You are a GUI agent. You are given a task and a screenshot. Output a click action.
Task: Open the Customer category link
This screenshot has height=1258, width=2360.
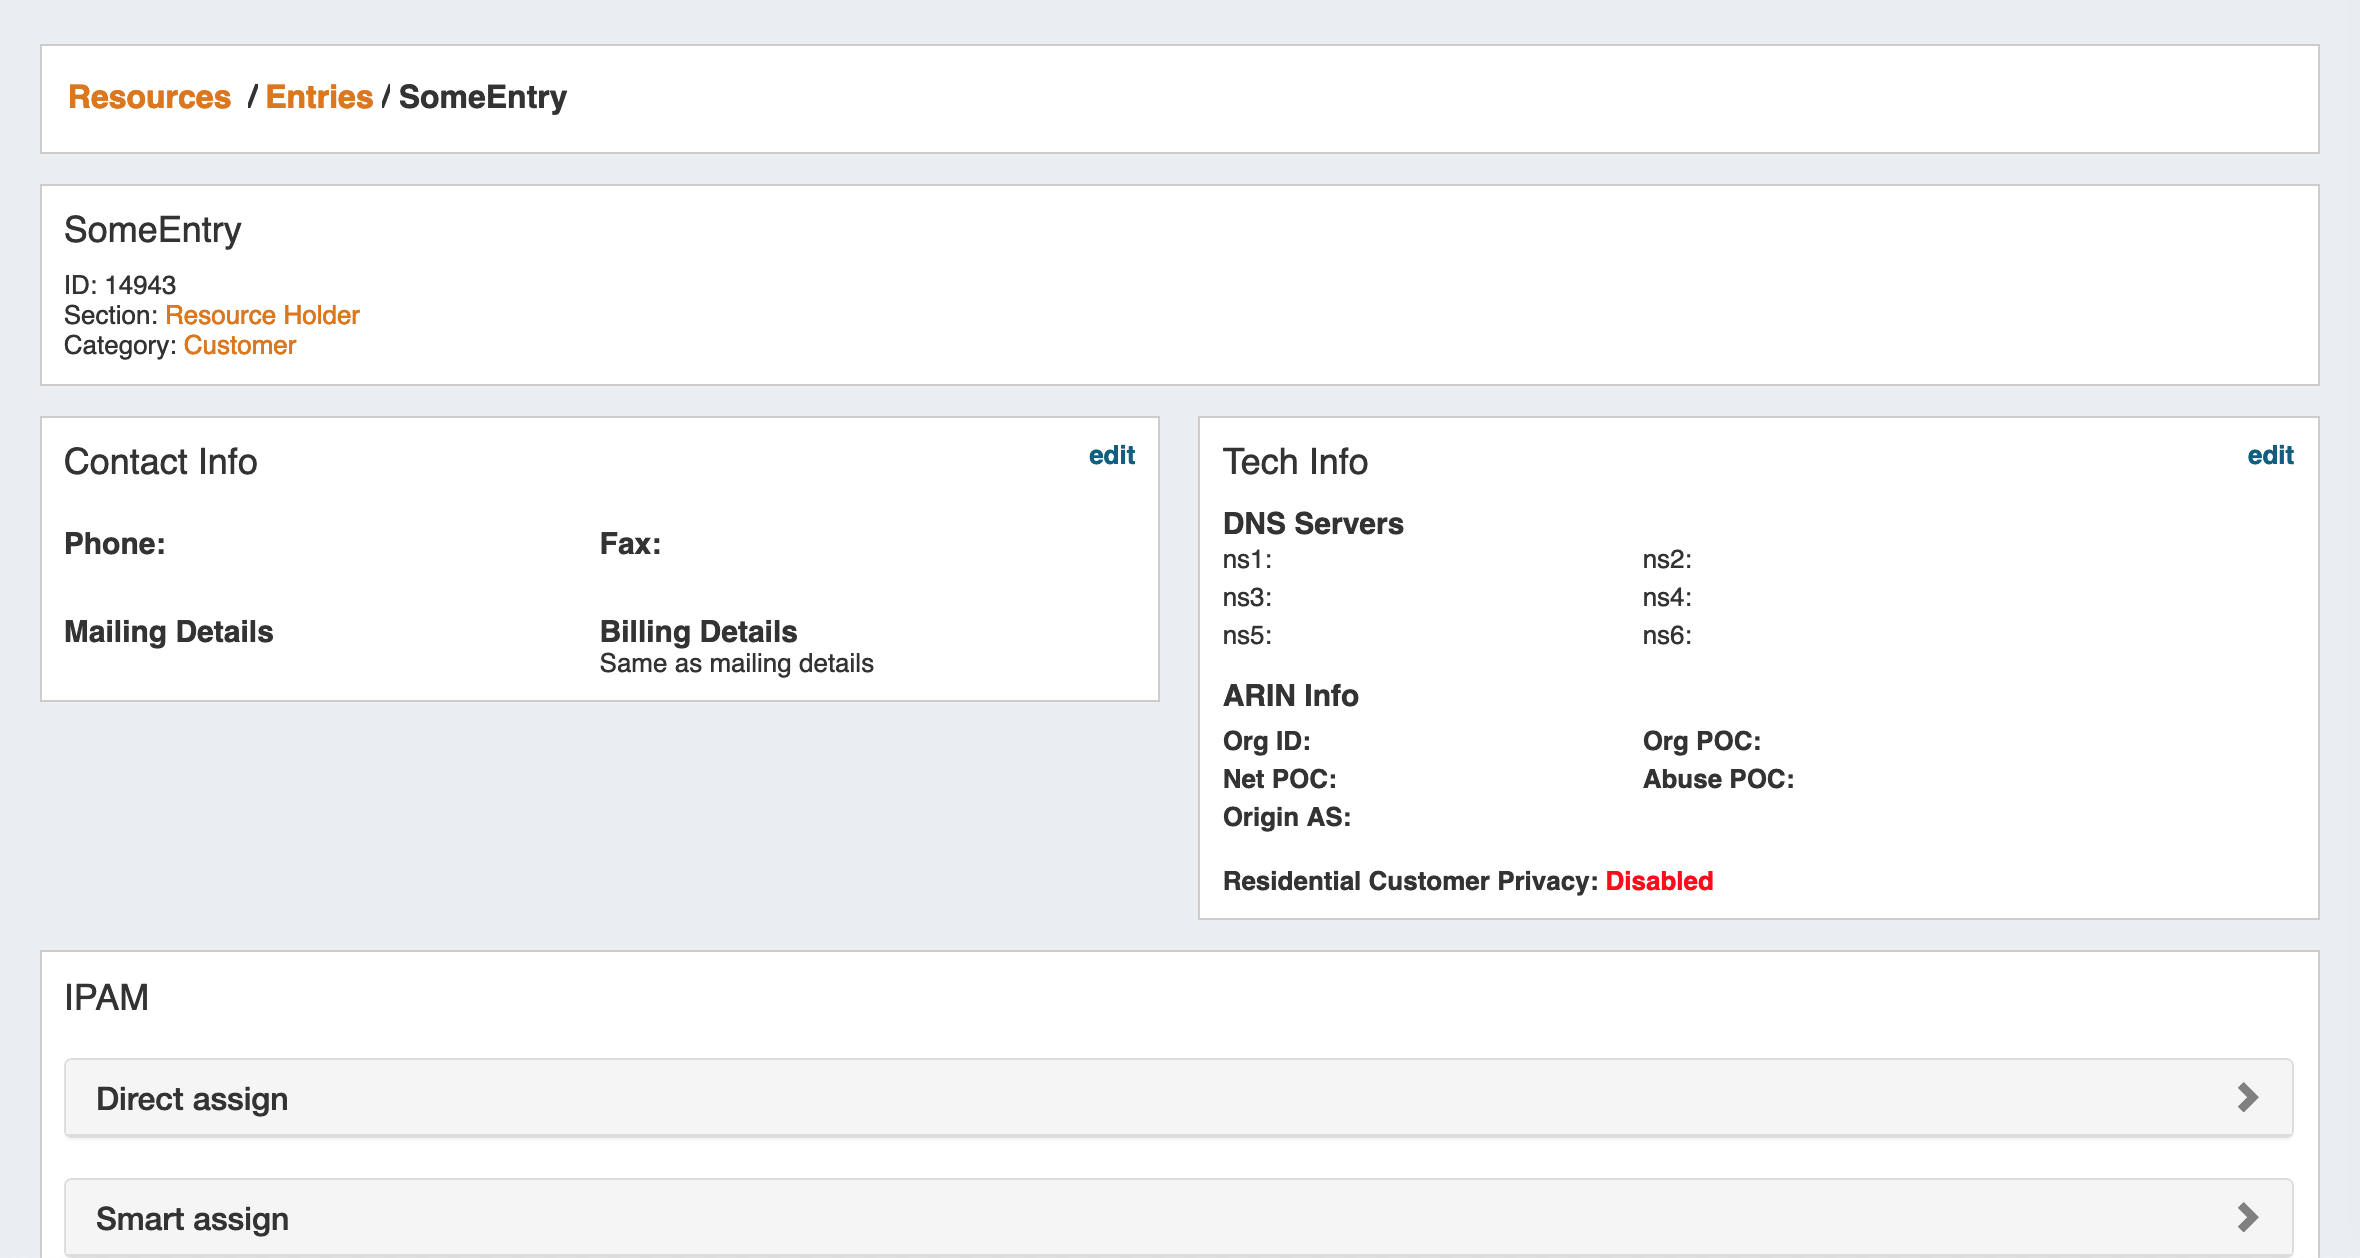pos(240,345)
